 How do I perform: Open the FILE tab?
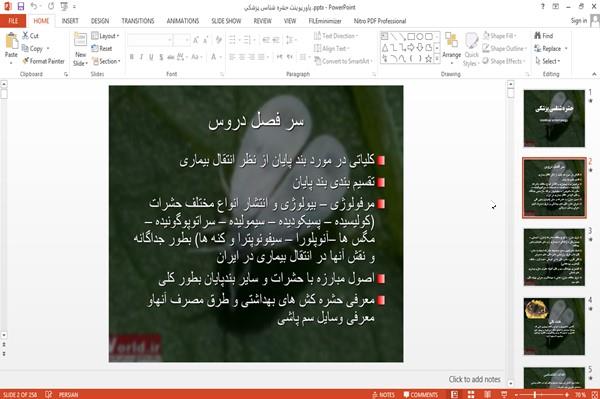click(13, 21)
